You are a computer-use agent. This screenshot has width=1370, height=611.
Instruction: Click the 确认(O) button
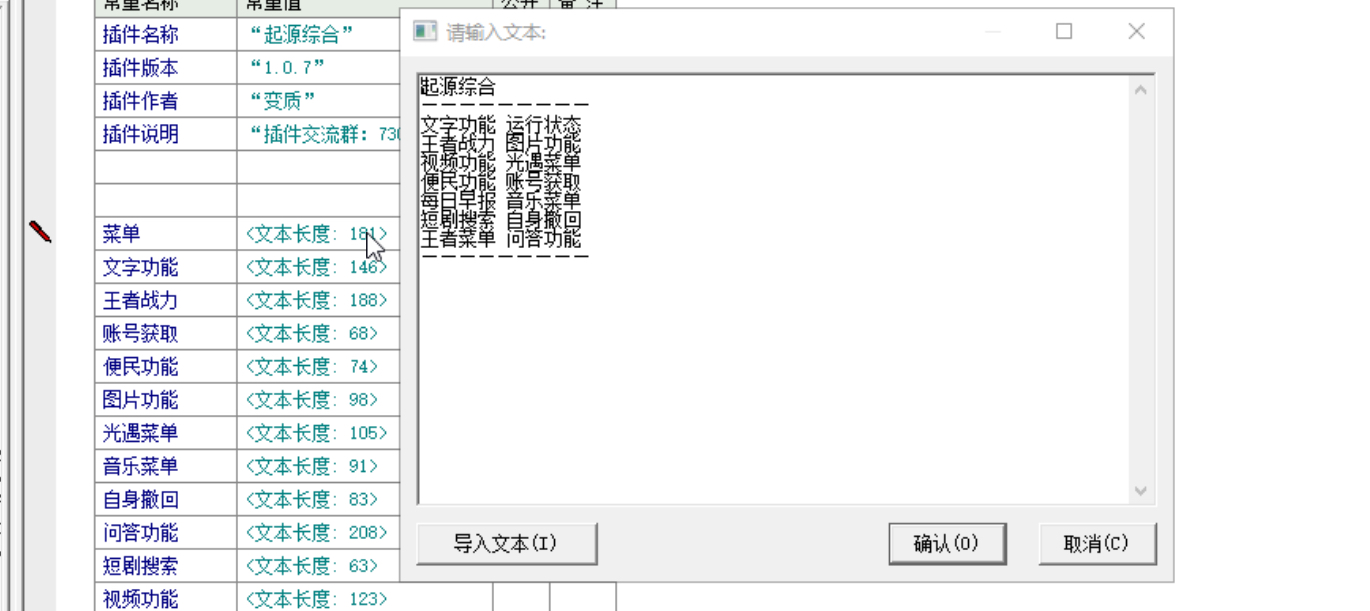(x=946, y=544)
